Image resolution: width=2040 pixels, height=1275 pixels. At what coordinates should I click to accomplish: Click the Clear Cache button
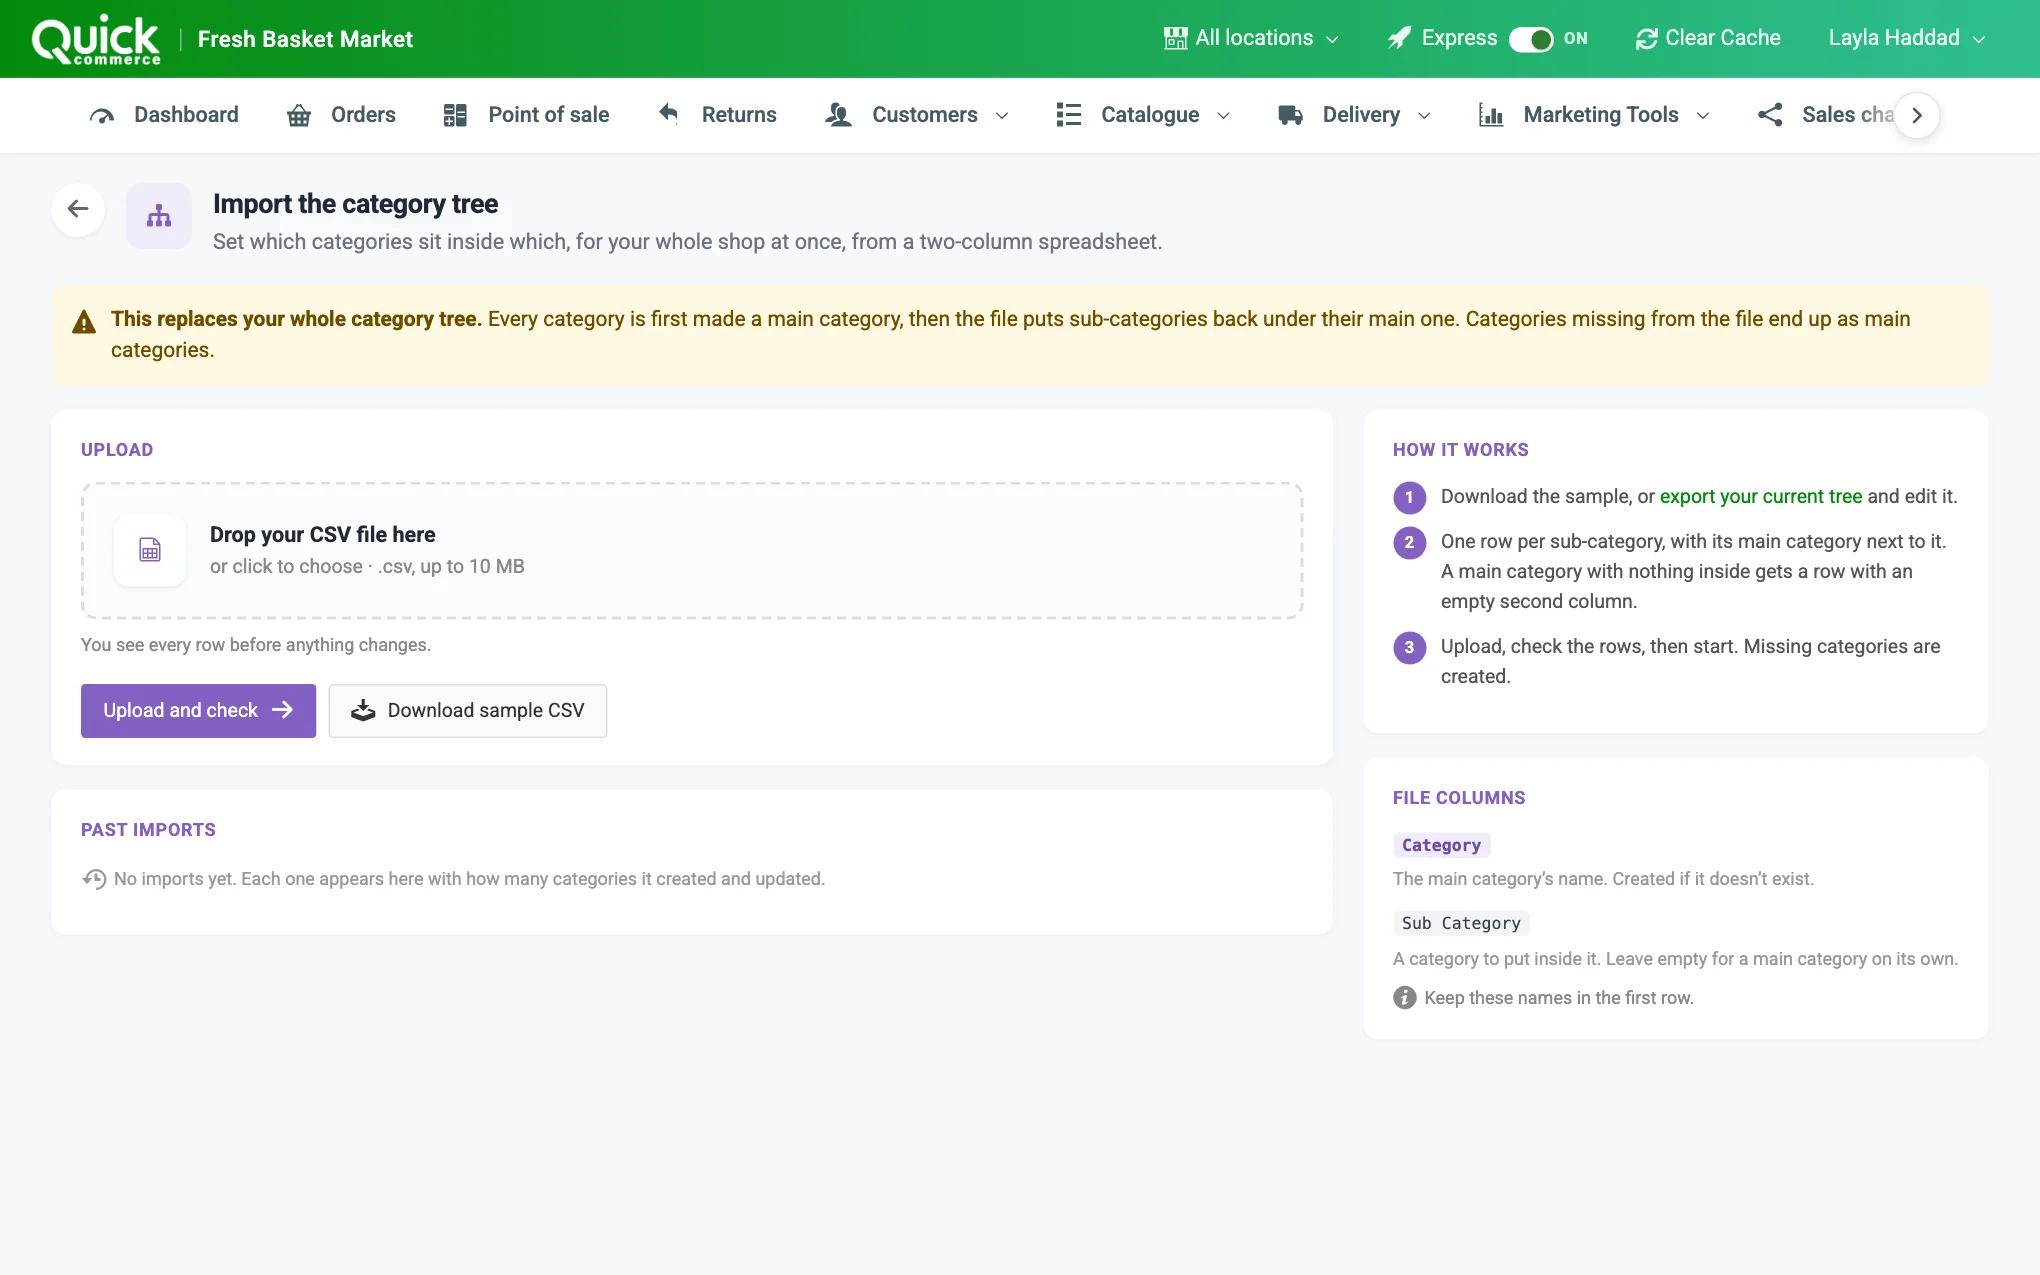(x=1708, y=38)
